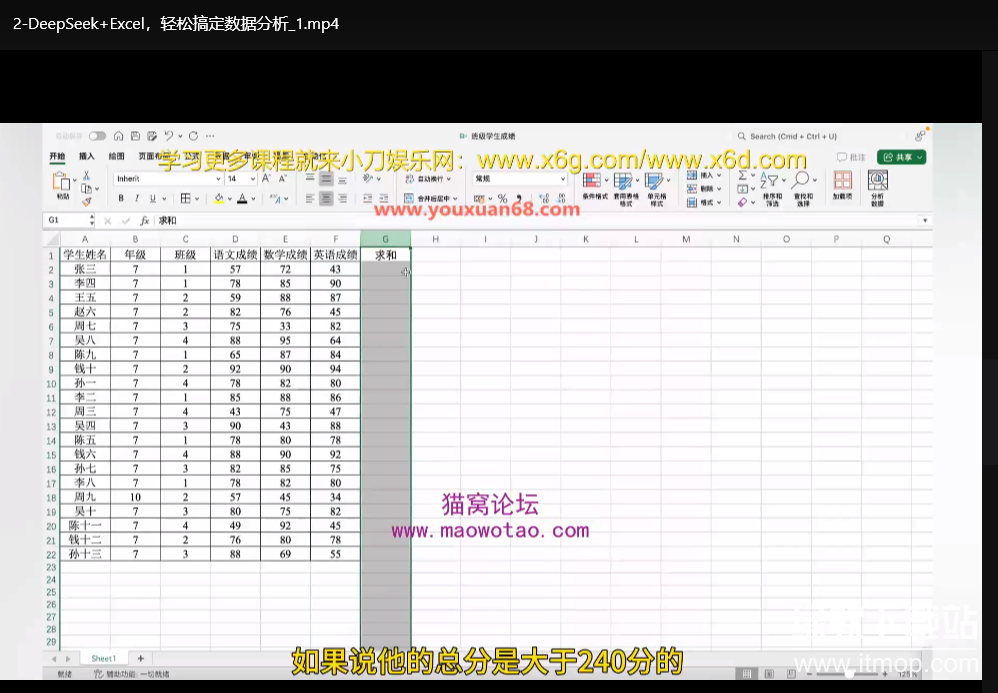The image size is (998, 693).
Task: Click the fill color bucket icon
Action: click(x=217, y=199)
